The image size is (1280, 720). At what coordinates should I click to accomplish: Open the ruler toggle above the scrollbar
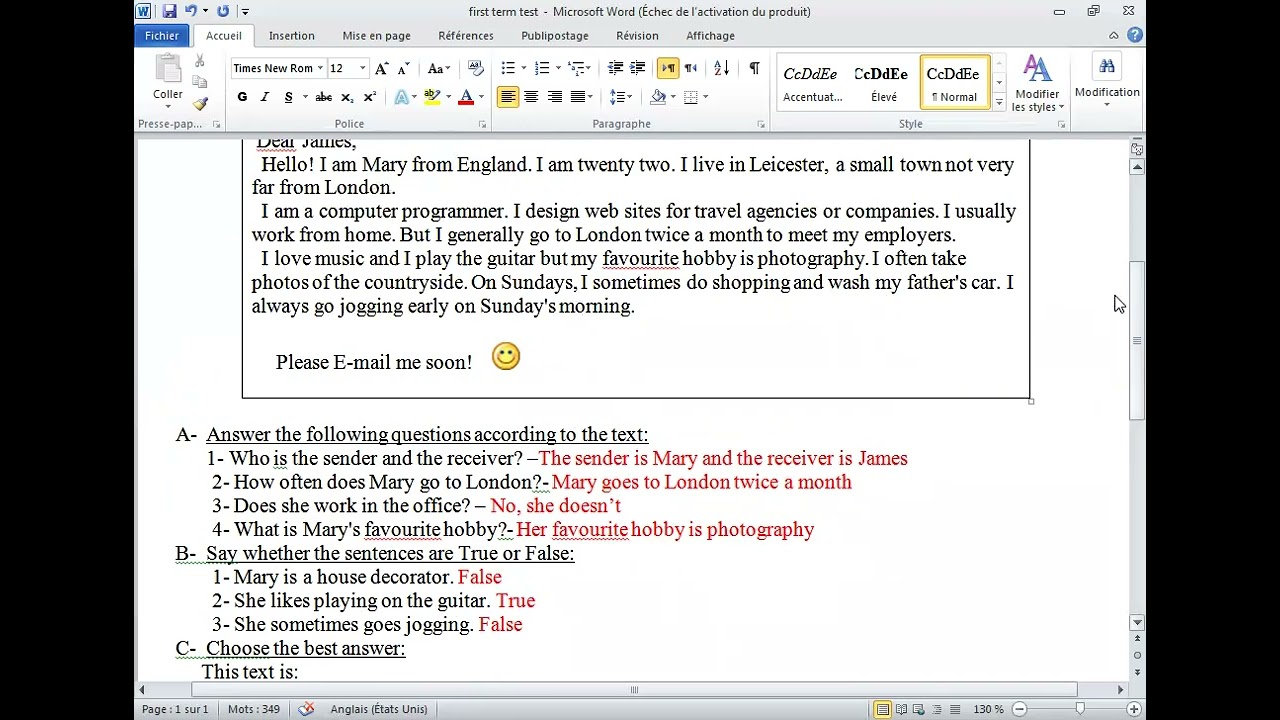[x=1137, y=149]
